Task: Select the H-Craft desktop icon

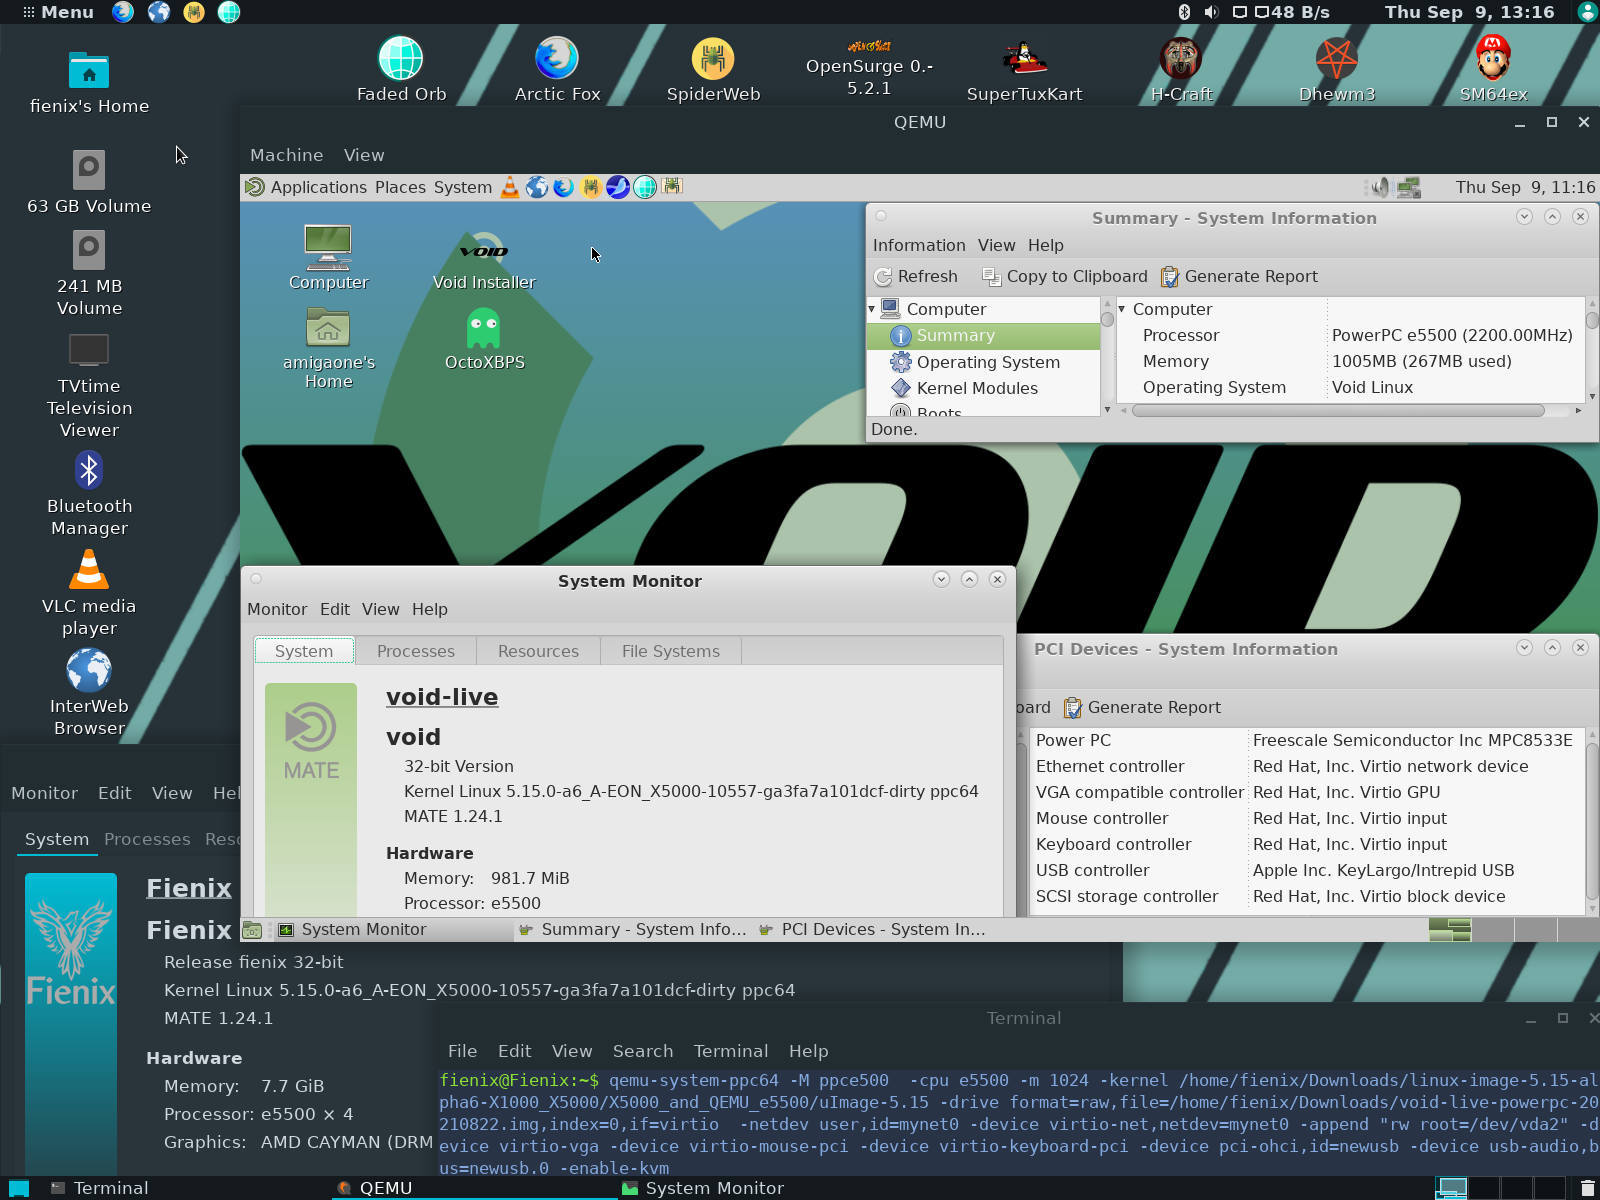Action: pos(1181,70)
